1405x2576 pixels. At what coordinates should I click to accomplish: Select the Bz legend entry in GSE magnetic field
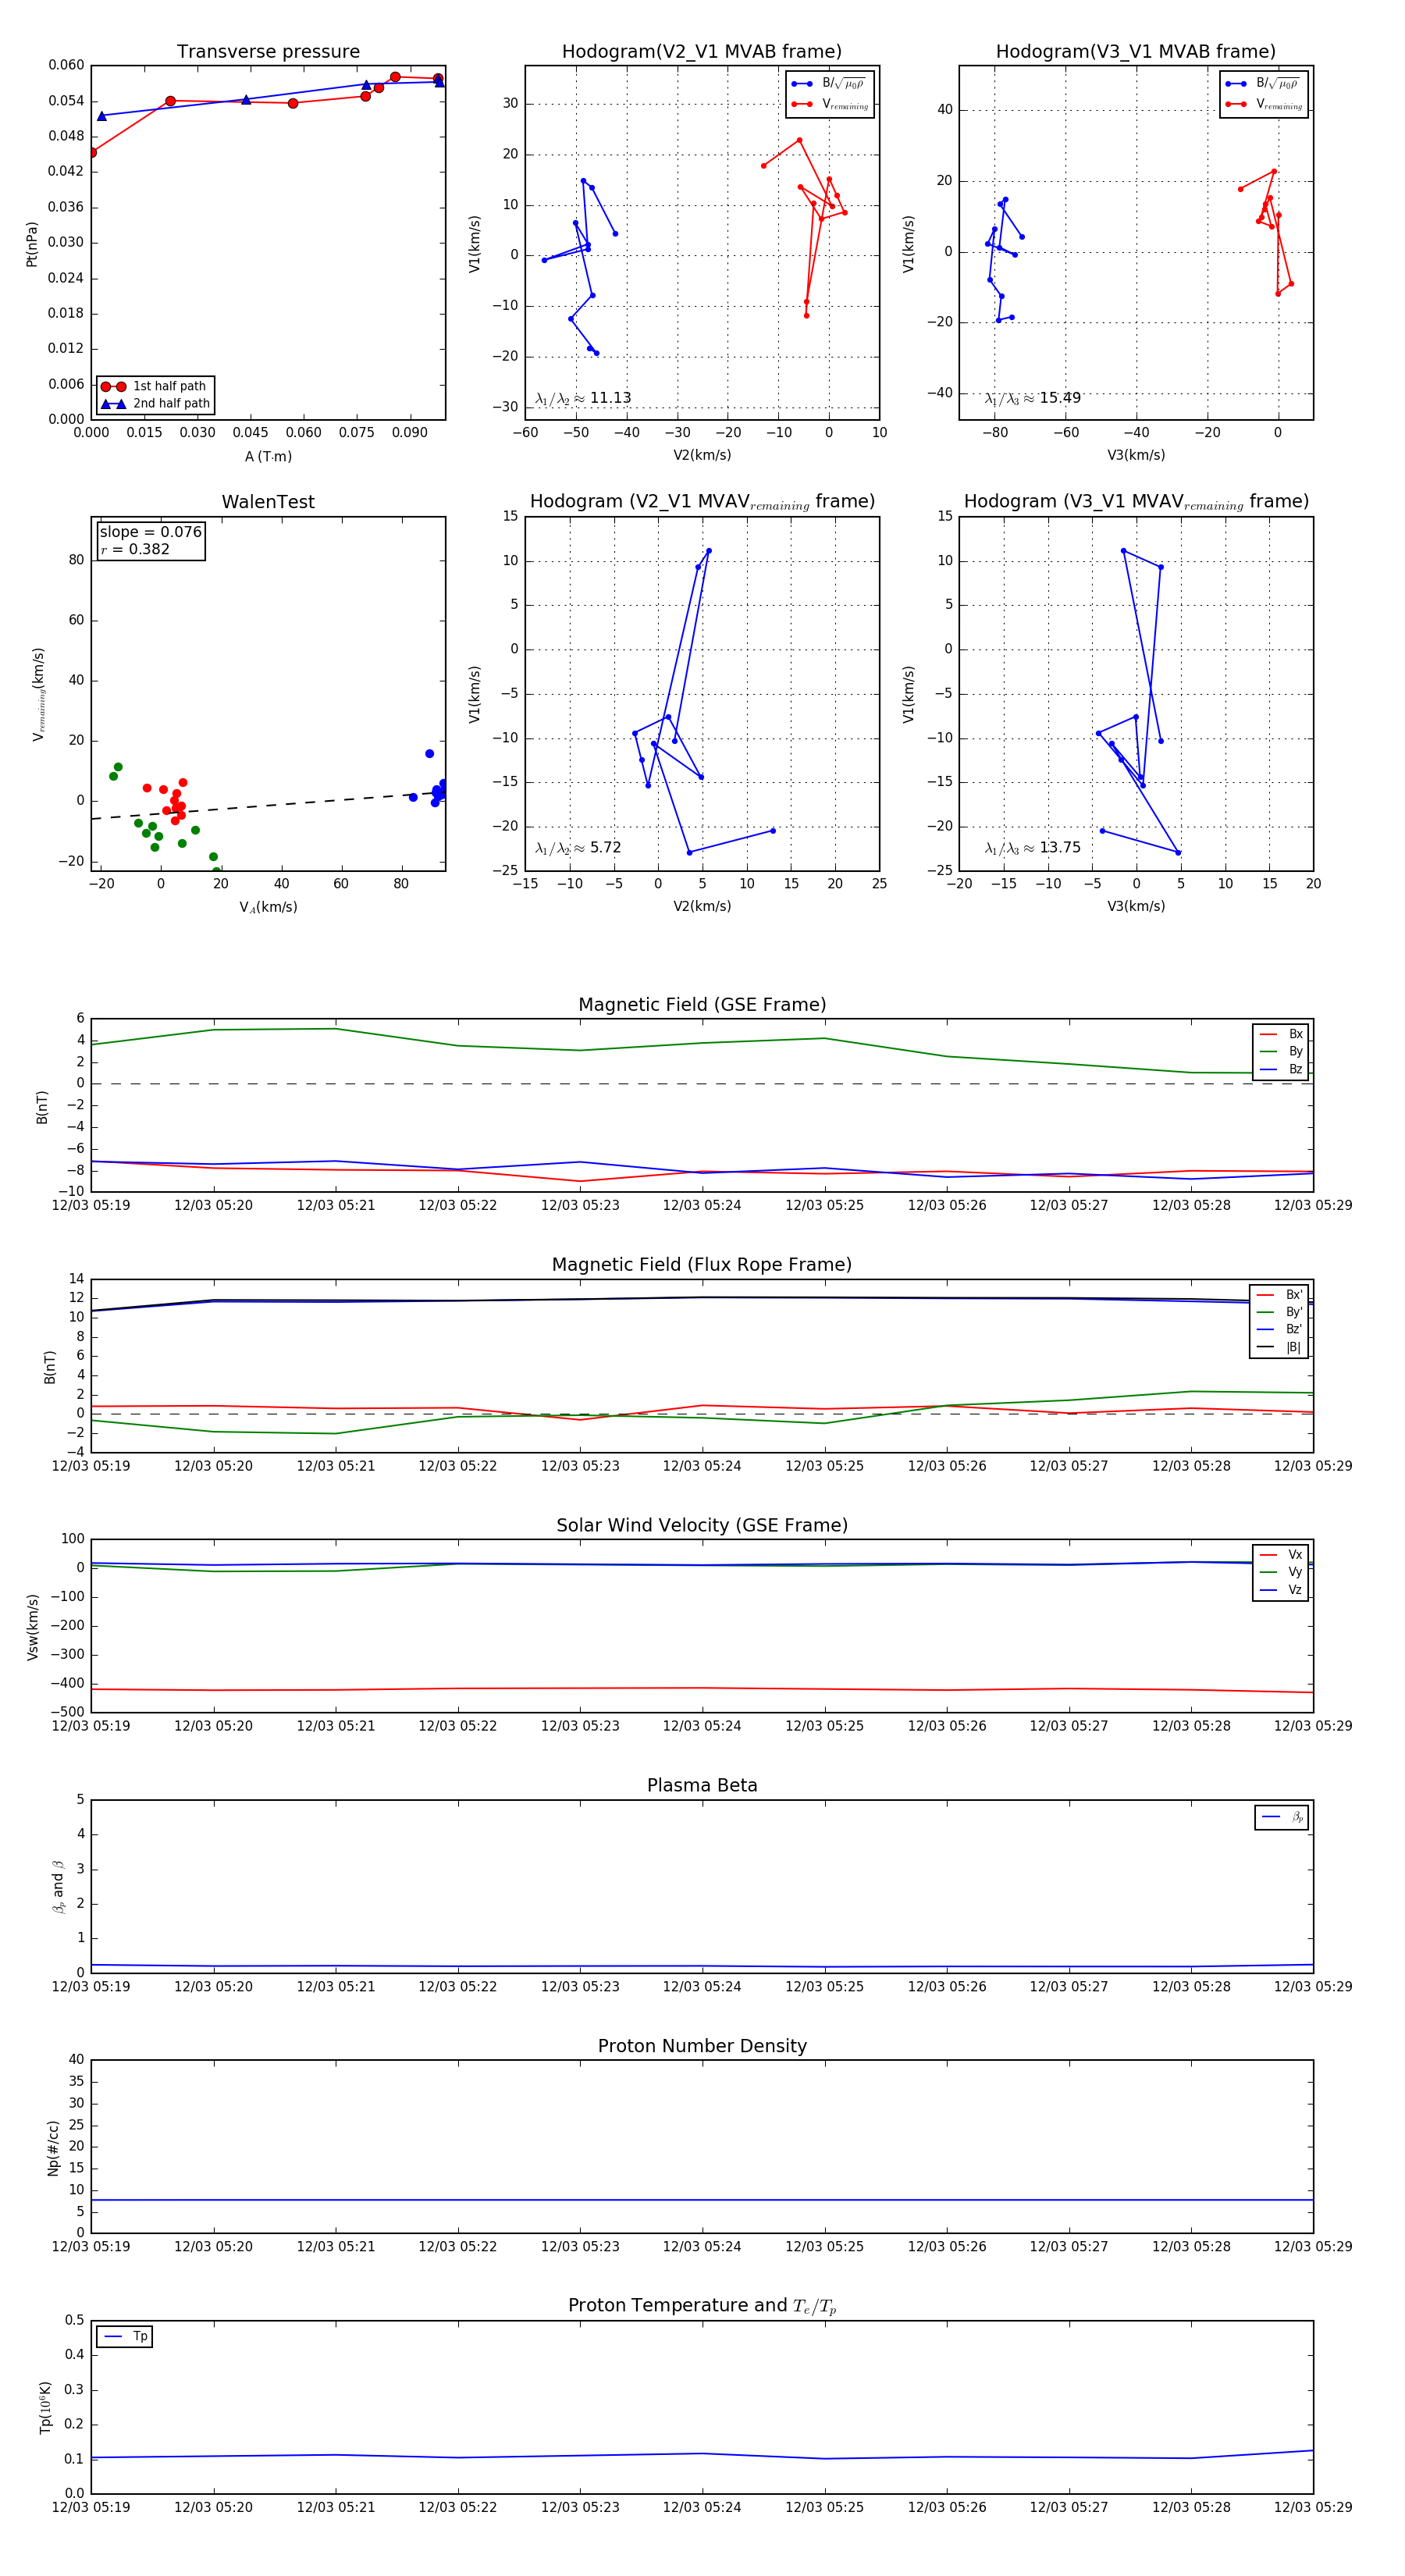click(1281, 1069)
